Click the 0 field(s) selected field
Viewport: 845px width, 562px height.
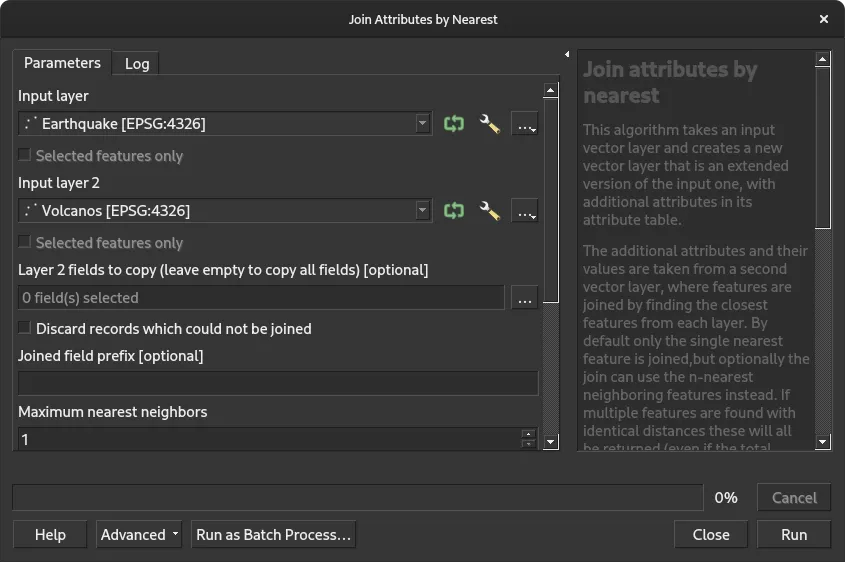[x=261, y=298]
